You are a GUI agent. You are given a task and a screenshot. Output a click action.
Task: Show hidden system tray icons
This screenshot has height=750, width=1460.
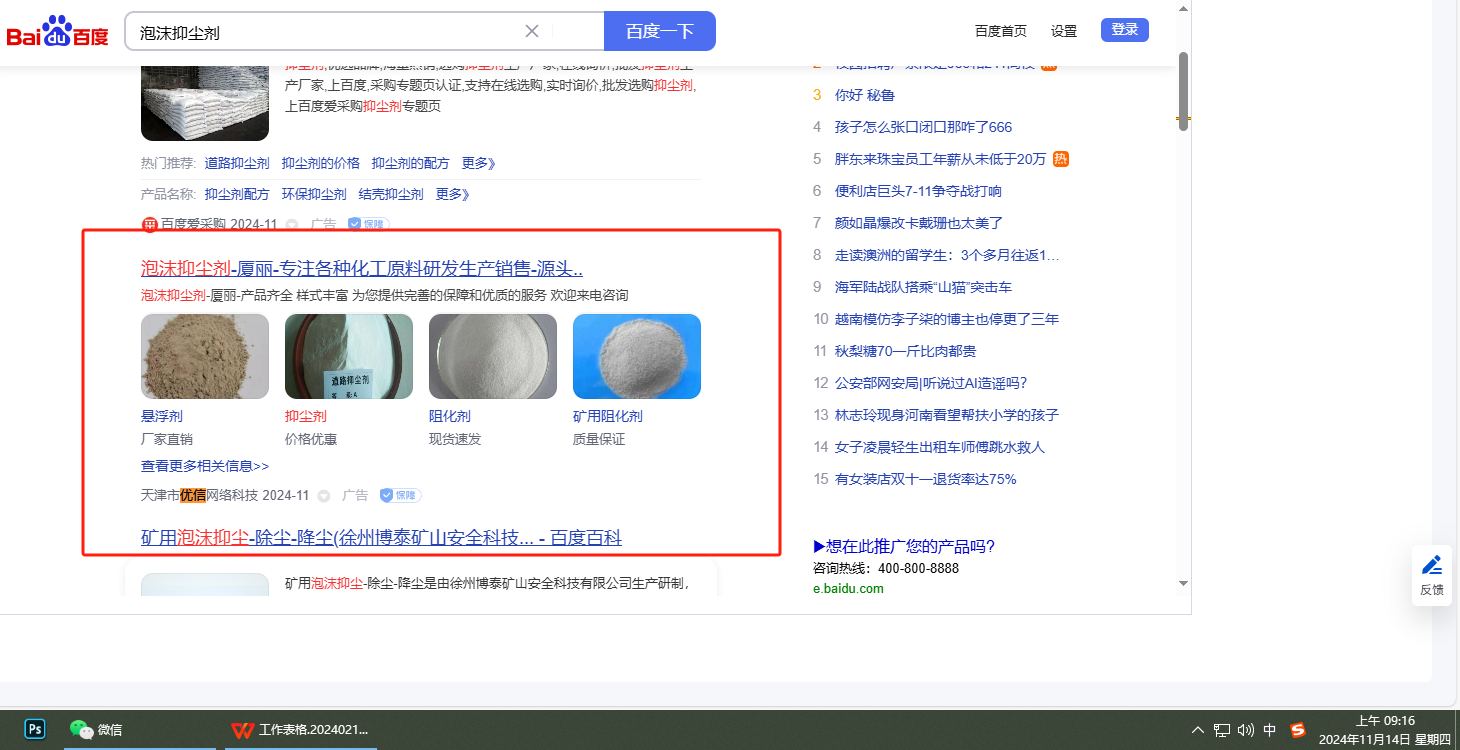(x=1198, y=730)
